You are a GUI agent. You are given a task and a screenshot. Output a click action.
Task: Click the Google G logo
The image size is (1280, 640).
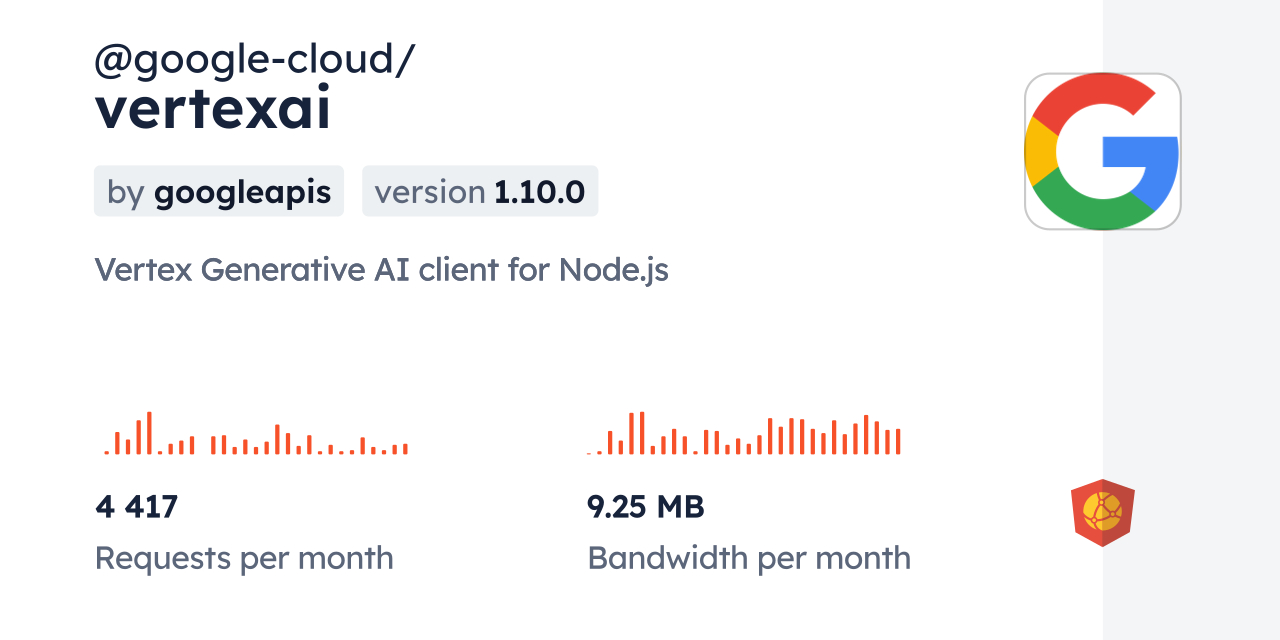tap(1102, 151)
